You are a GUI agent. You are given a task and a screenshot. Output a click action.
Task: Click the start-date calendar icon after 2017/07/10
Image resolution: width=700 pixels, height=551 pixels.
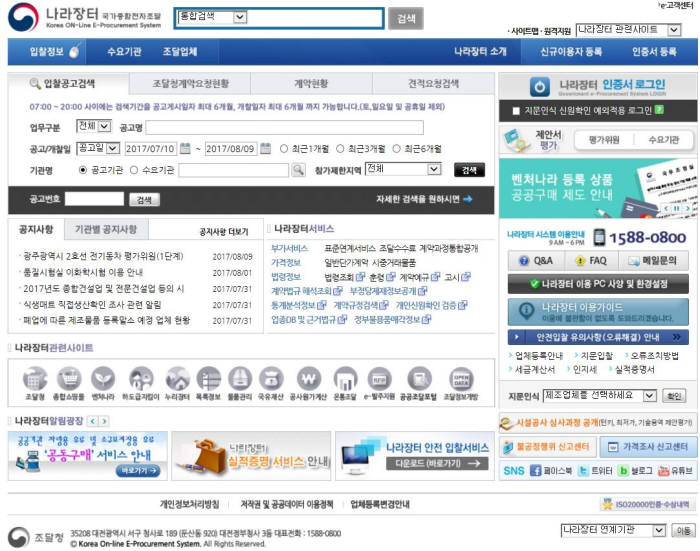[x=185, y=148]
